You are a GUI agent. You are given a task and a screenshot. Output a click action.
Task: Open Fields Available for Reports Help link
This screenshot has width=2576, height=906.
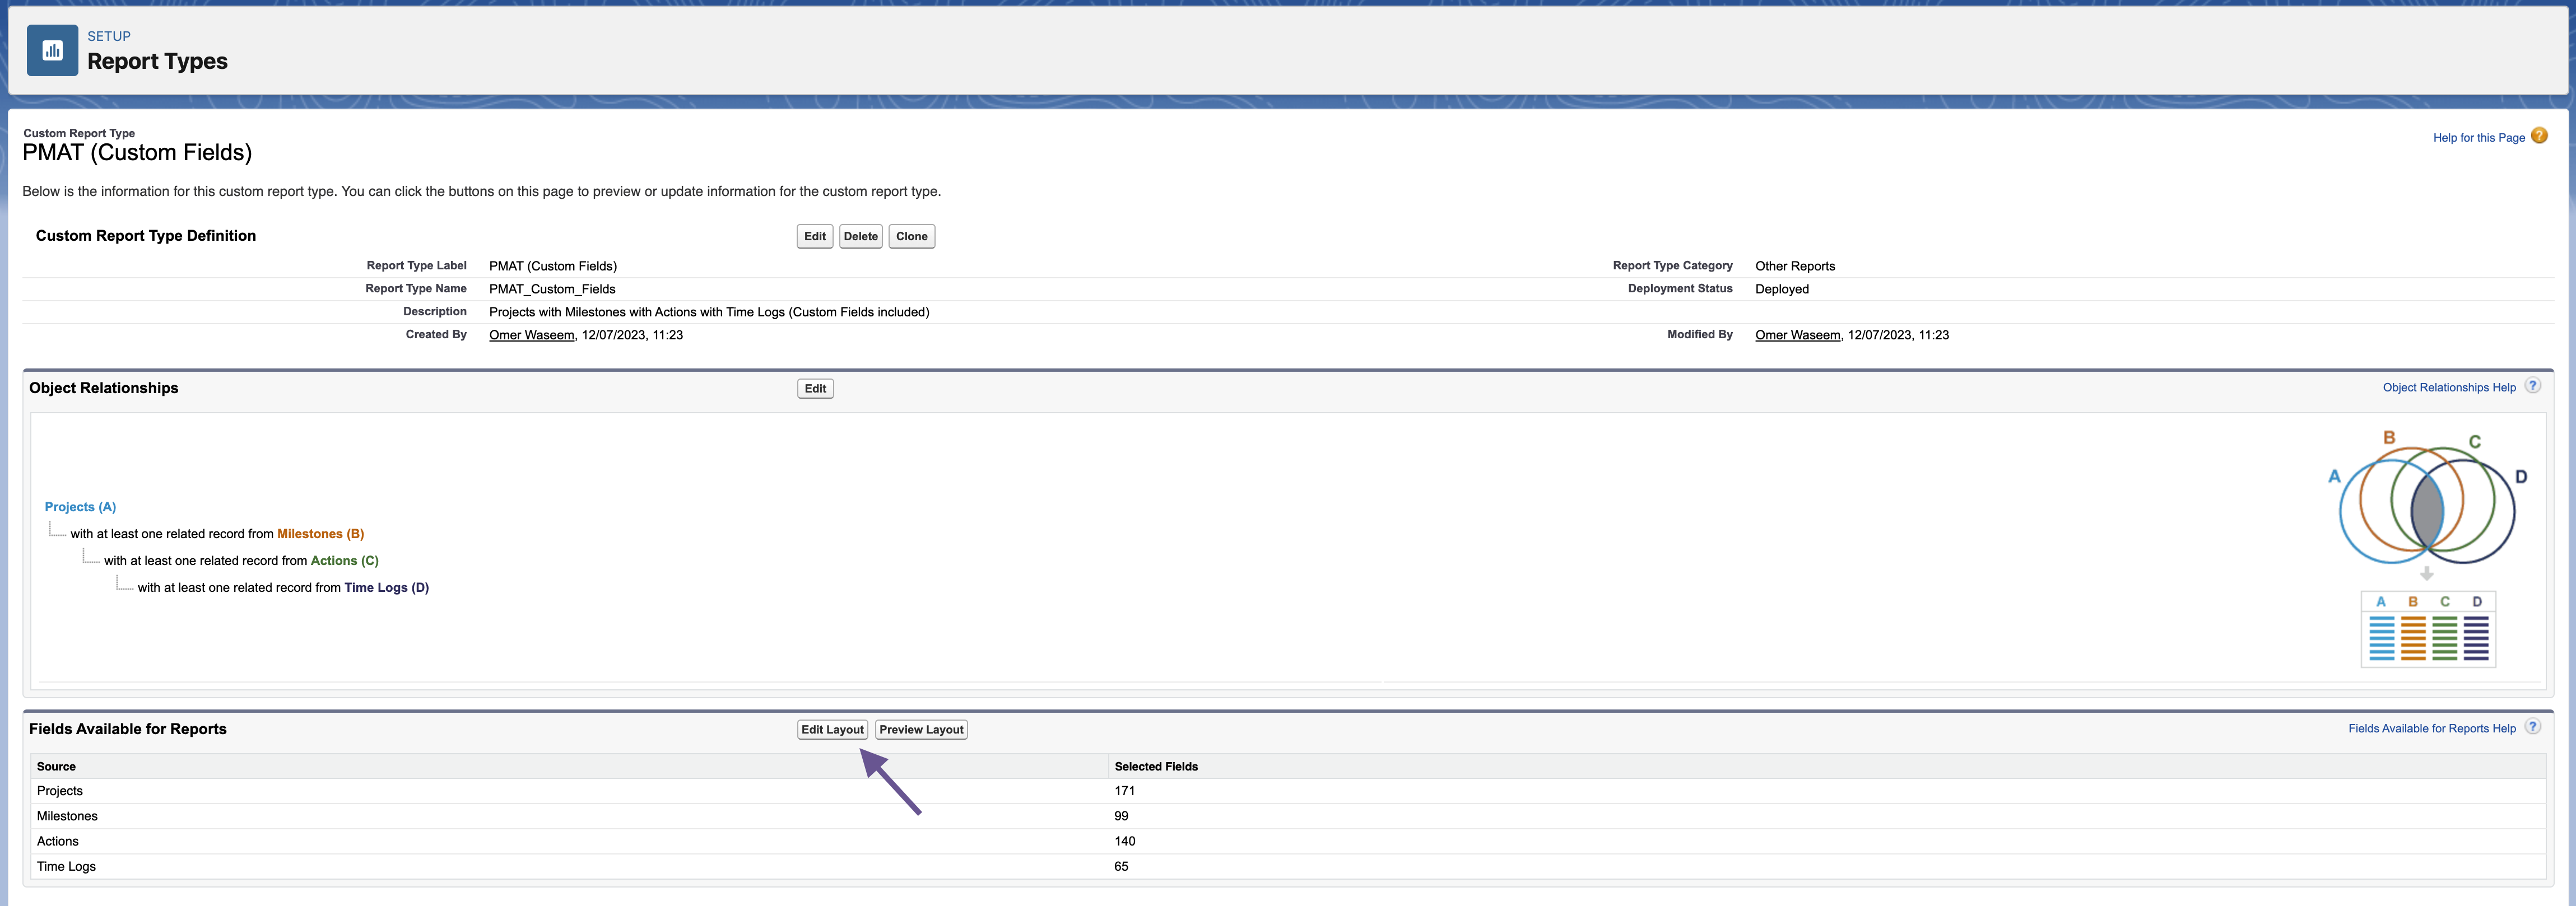(2431, 729)
